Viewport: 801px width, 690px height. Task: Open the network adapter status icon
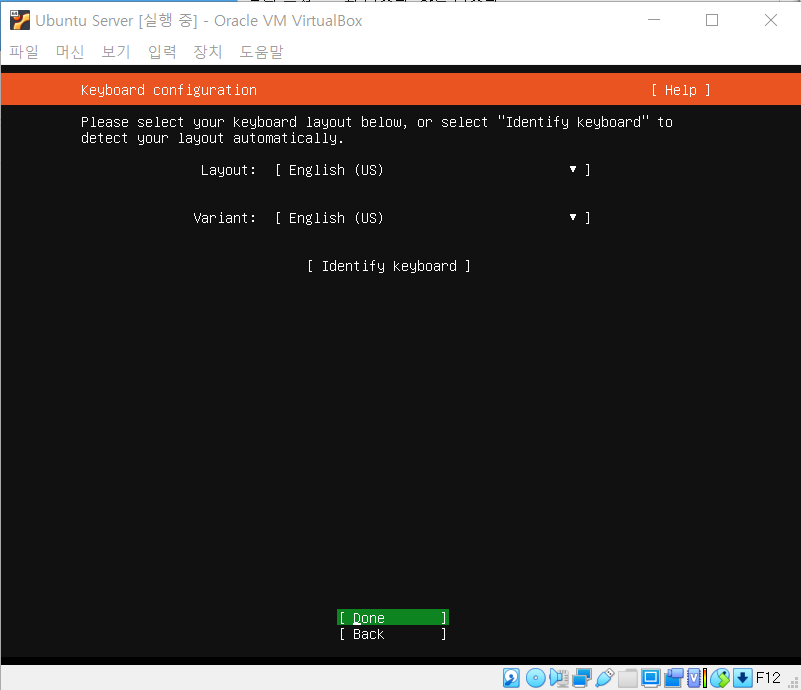[x=582, y=678]
